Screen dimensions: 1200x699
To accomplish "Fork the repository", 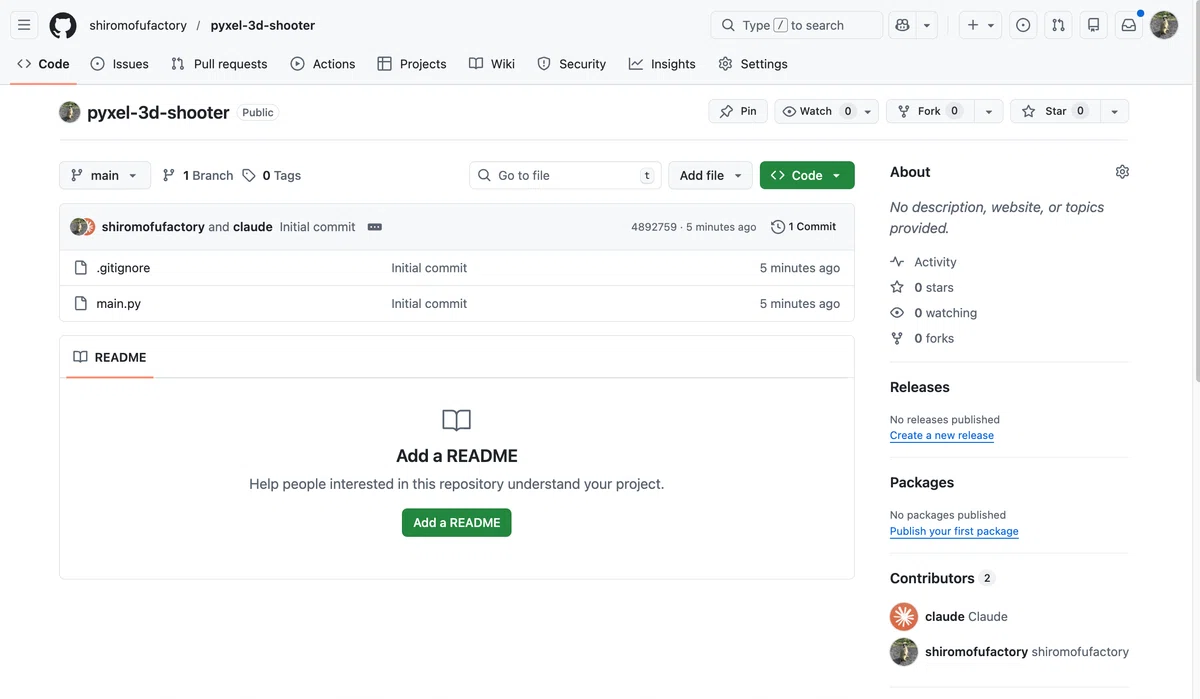I will tap(929, 111).
